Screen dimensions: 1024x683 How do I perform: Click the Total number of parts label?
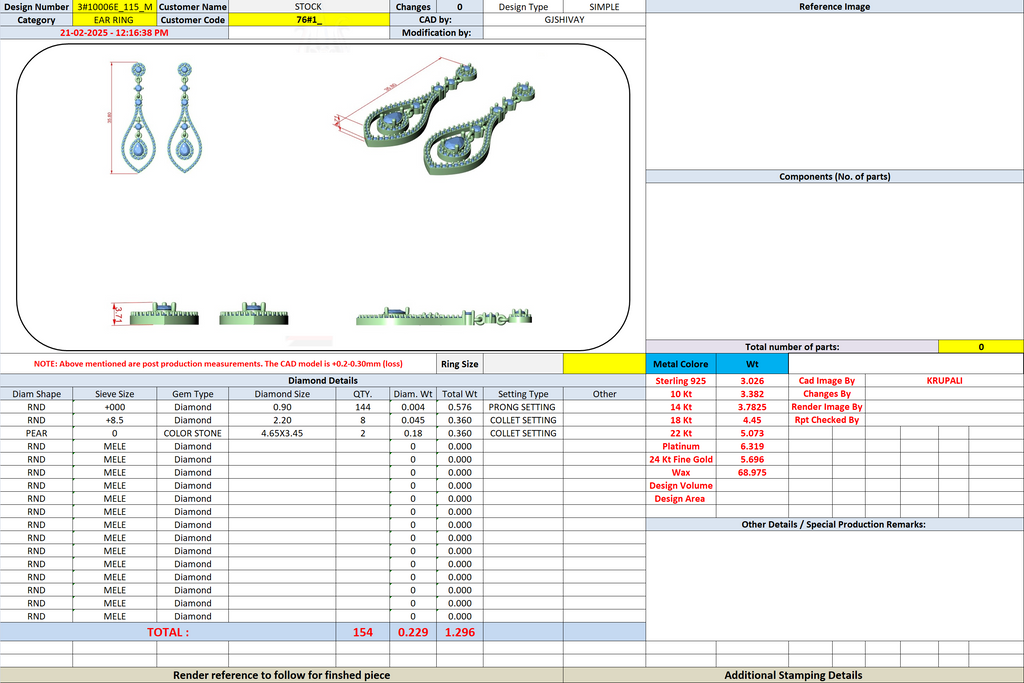(x=792, y=347)
